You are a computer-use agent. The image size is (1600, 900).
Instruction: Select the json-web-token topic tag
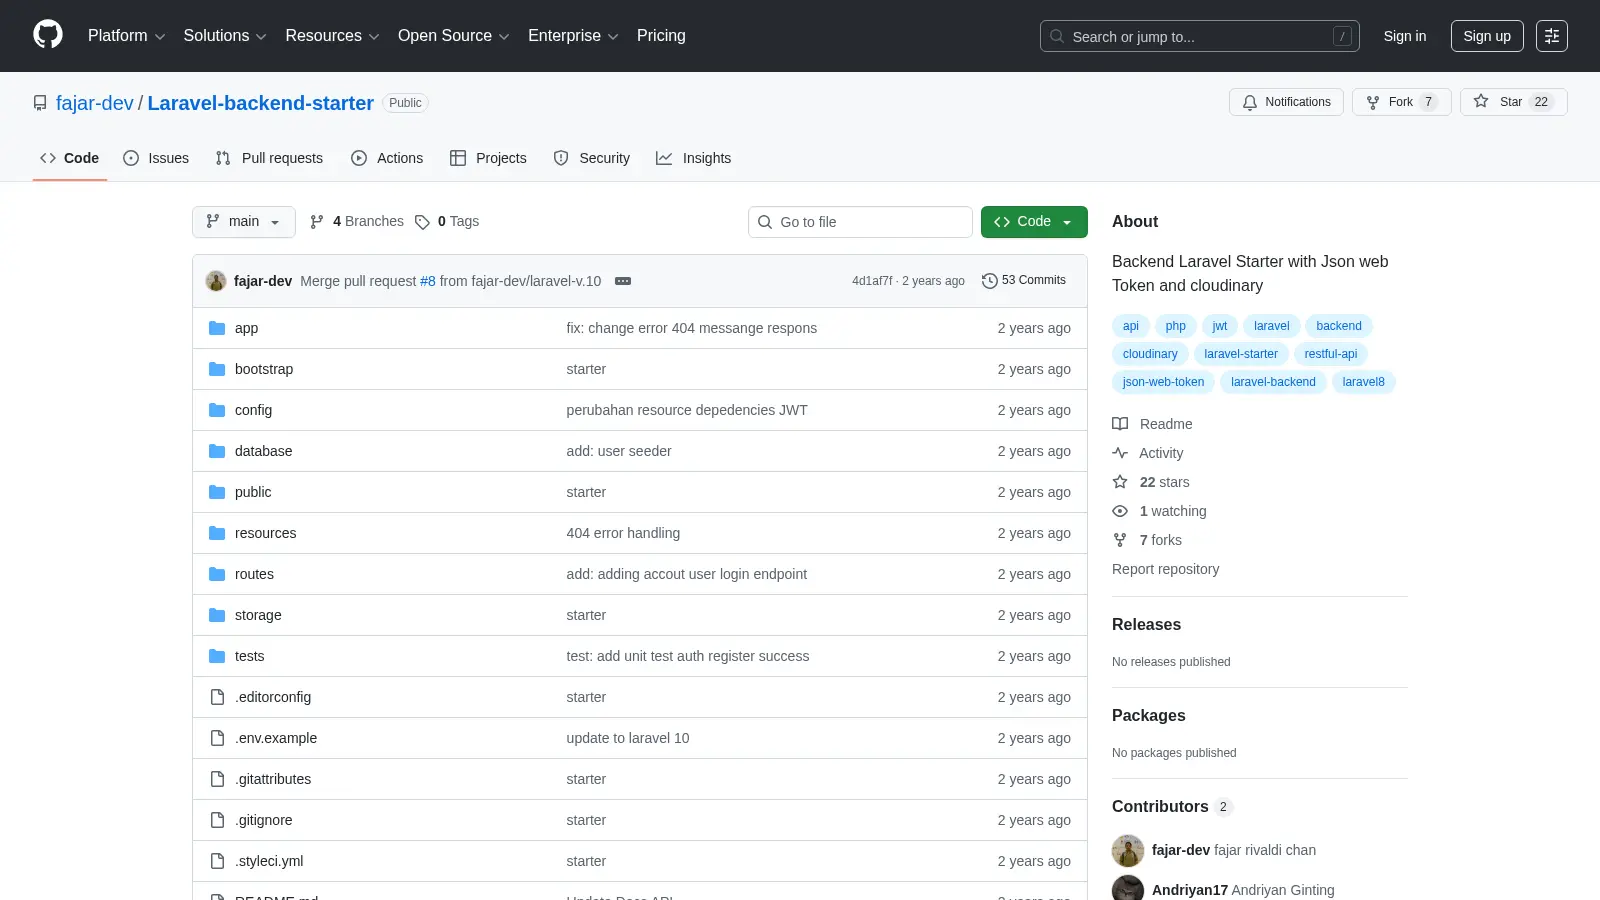click(1164, 382)
